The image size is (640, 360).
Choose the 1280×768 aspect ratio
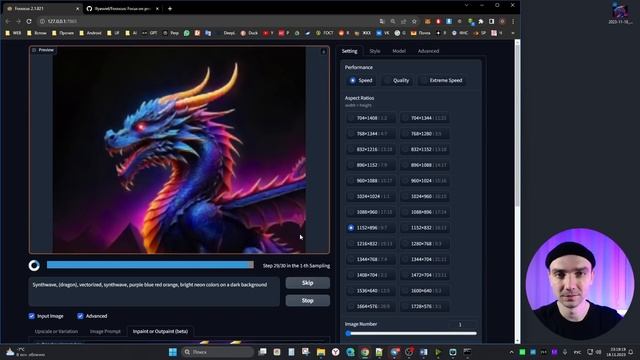pyautogui.click(x=425, y=244)
